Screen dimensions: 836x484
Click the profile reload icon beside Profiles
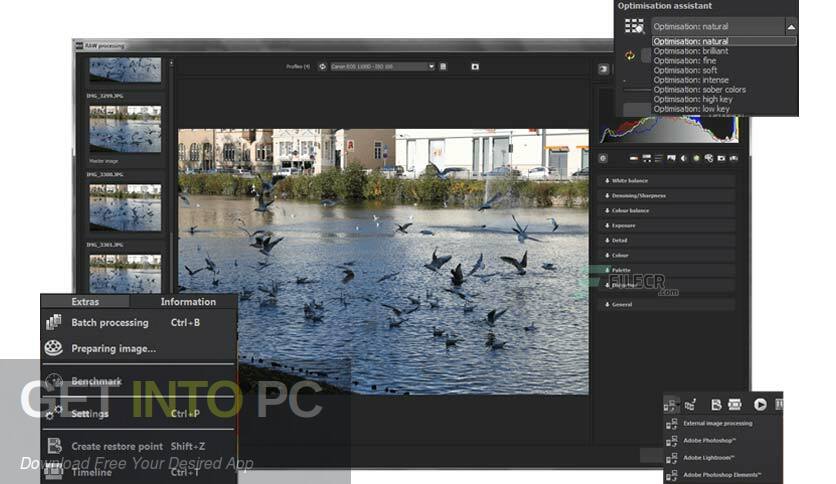322,67
